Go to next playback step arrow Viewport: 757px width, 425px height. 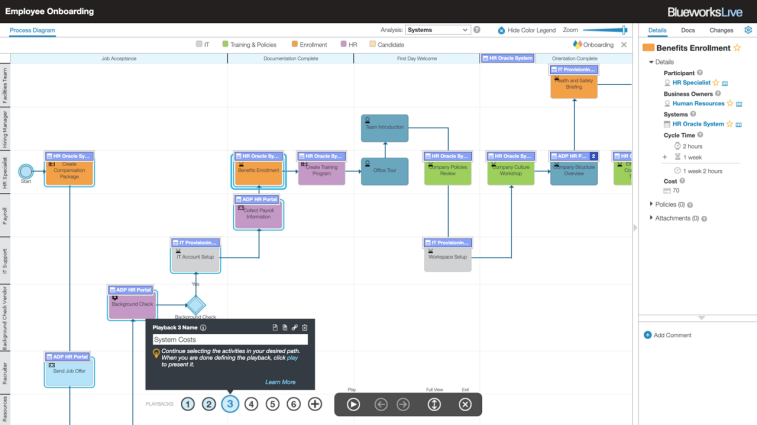coord(403,404)
